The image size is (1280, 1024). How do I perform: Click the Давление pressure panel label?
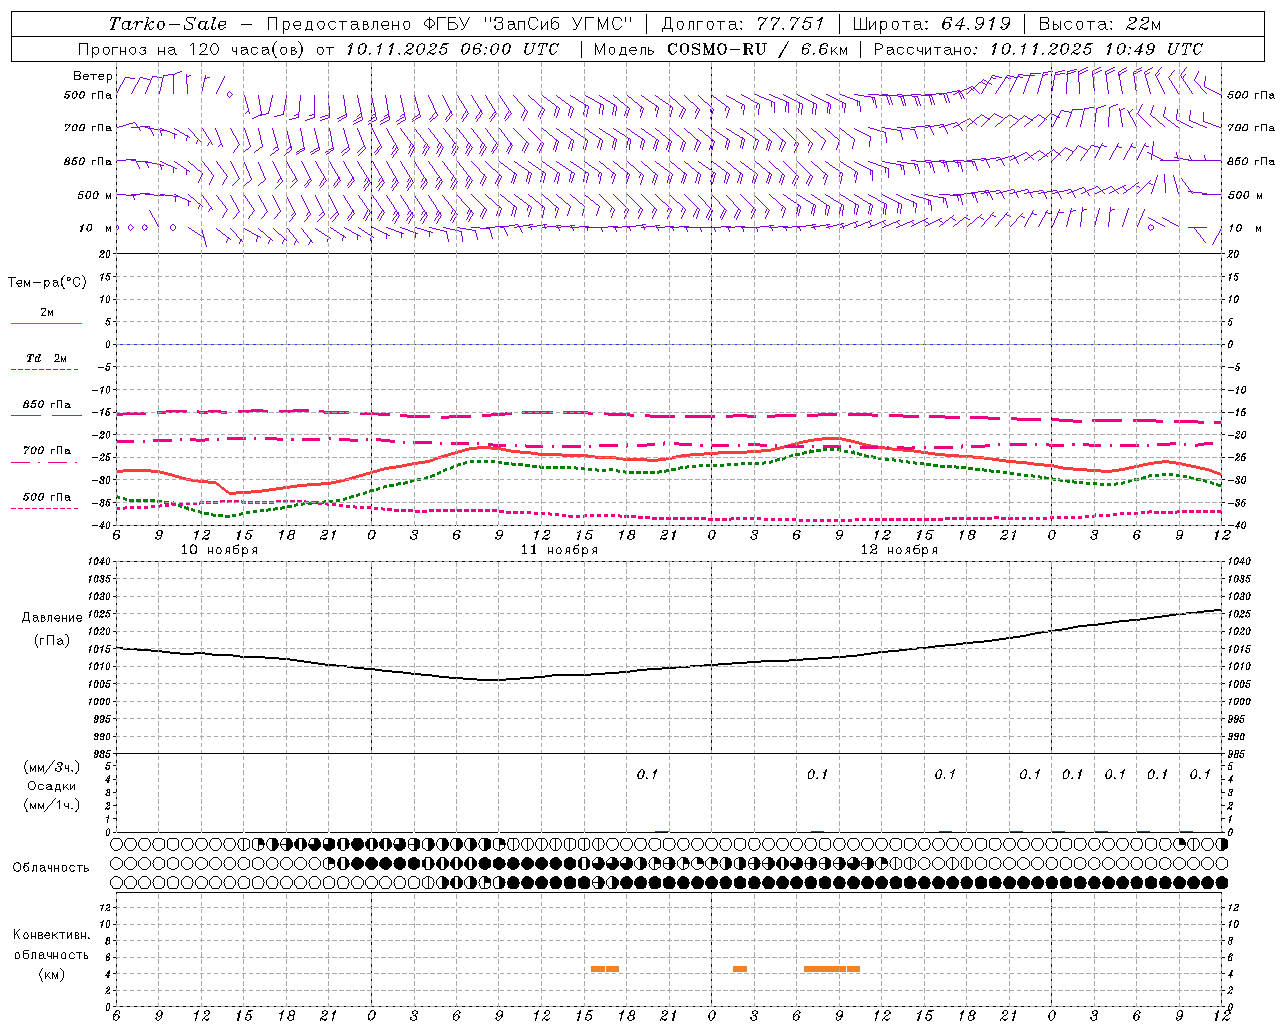pos(52,618)
